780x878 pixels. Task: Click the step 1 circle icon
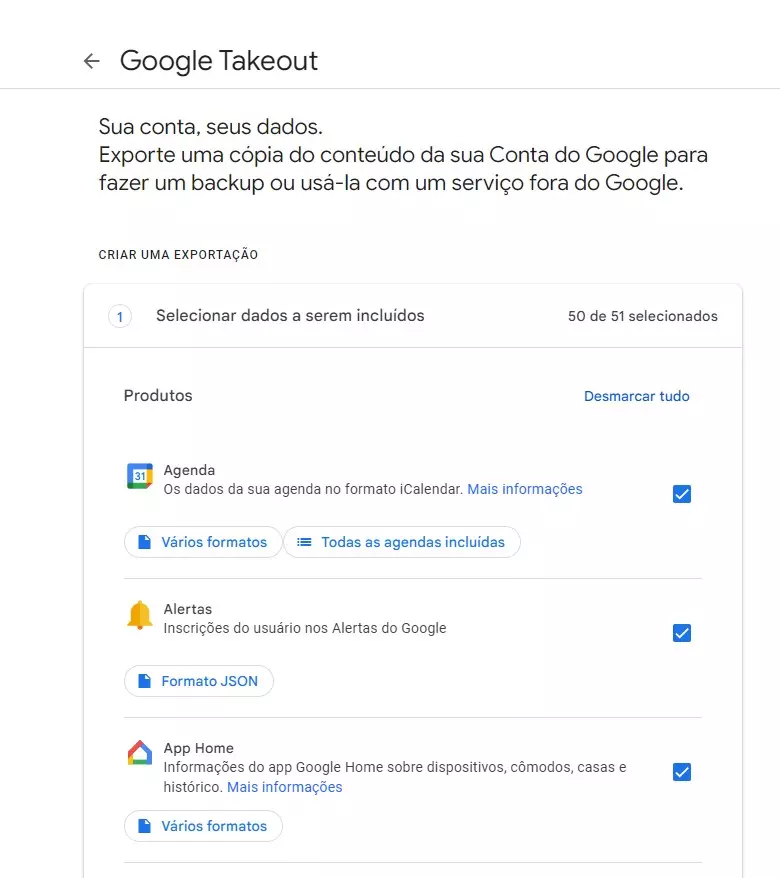[x=120, y=316]
